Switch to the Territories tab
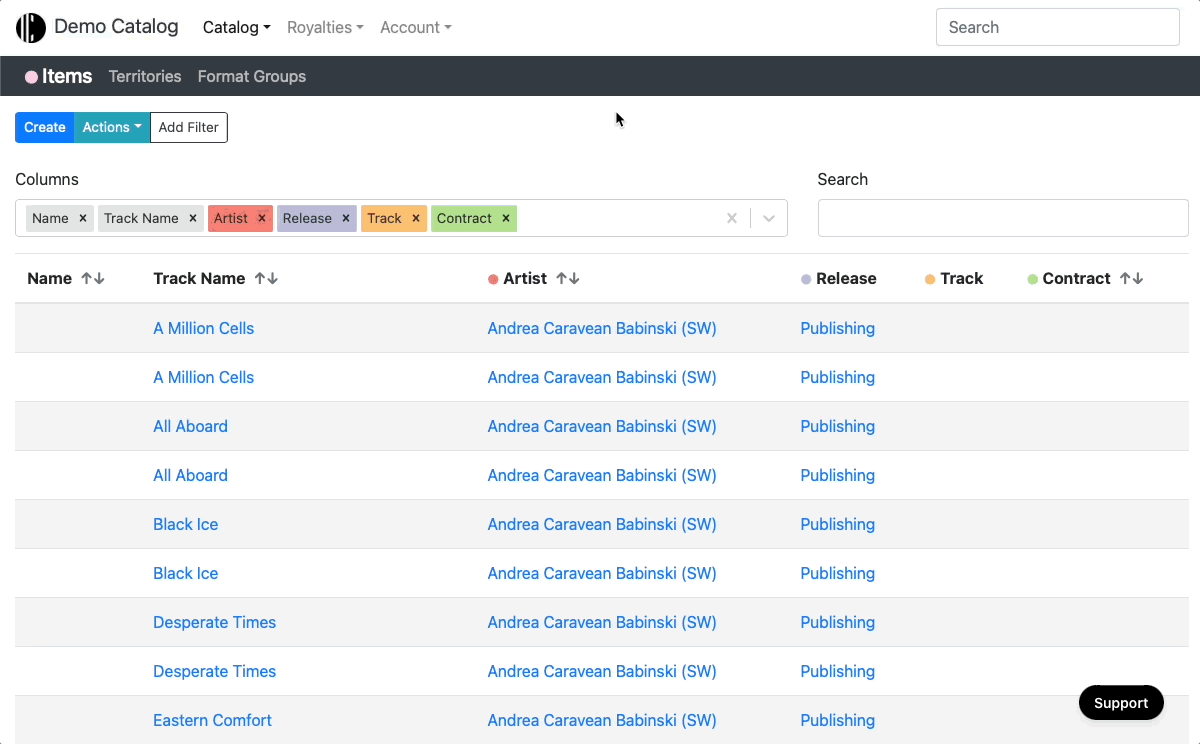This screenshot has height=744, width=1200. pyautogui.click(x=145, y=76)
